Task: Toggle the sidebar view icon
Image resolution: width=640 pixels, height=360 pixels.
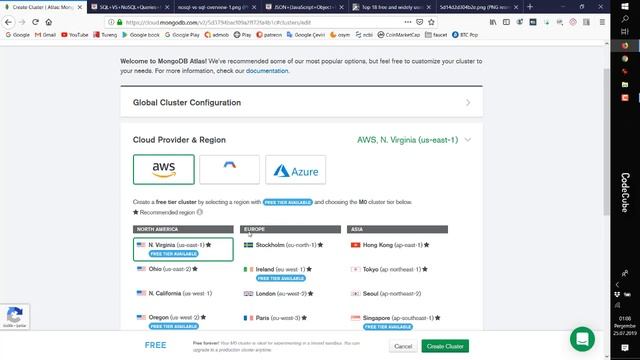Action: pyautogui.click(x=506, y=22)
